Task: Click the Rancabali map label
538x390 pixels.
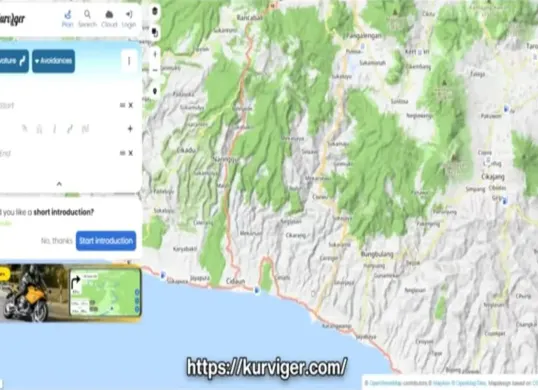Action: pyautogui.click(x=250, y=18)
